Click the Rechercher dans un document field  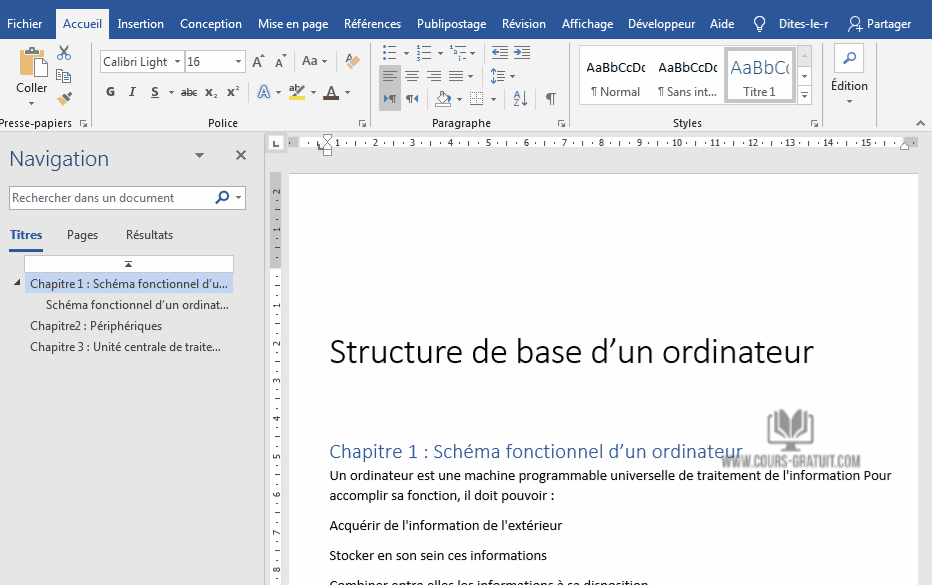[112, 198]
